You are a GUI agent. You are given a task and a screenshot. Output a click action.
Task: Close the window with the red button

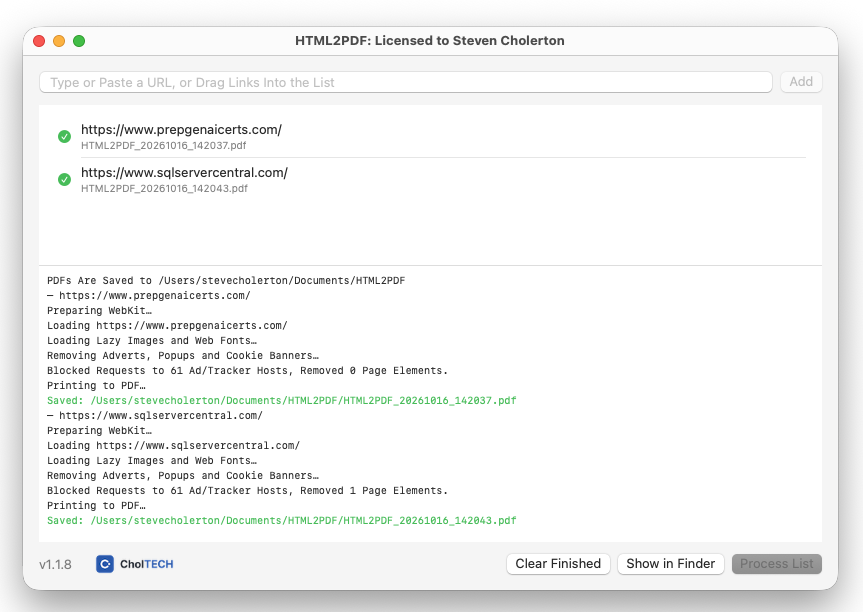click(39, 41)
